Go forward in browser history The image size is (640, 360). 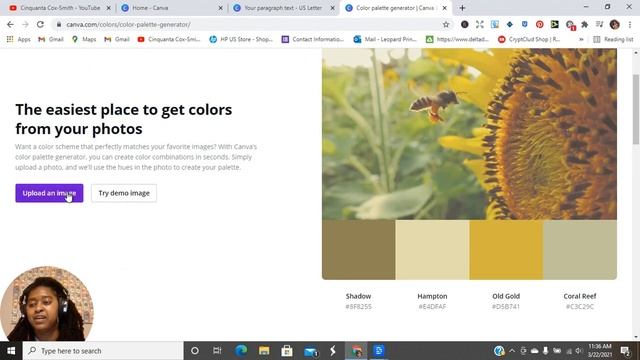(x=25, y=24)
